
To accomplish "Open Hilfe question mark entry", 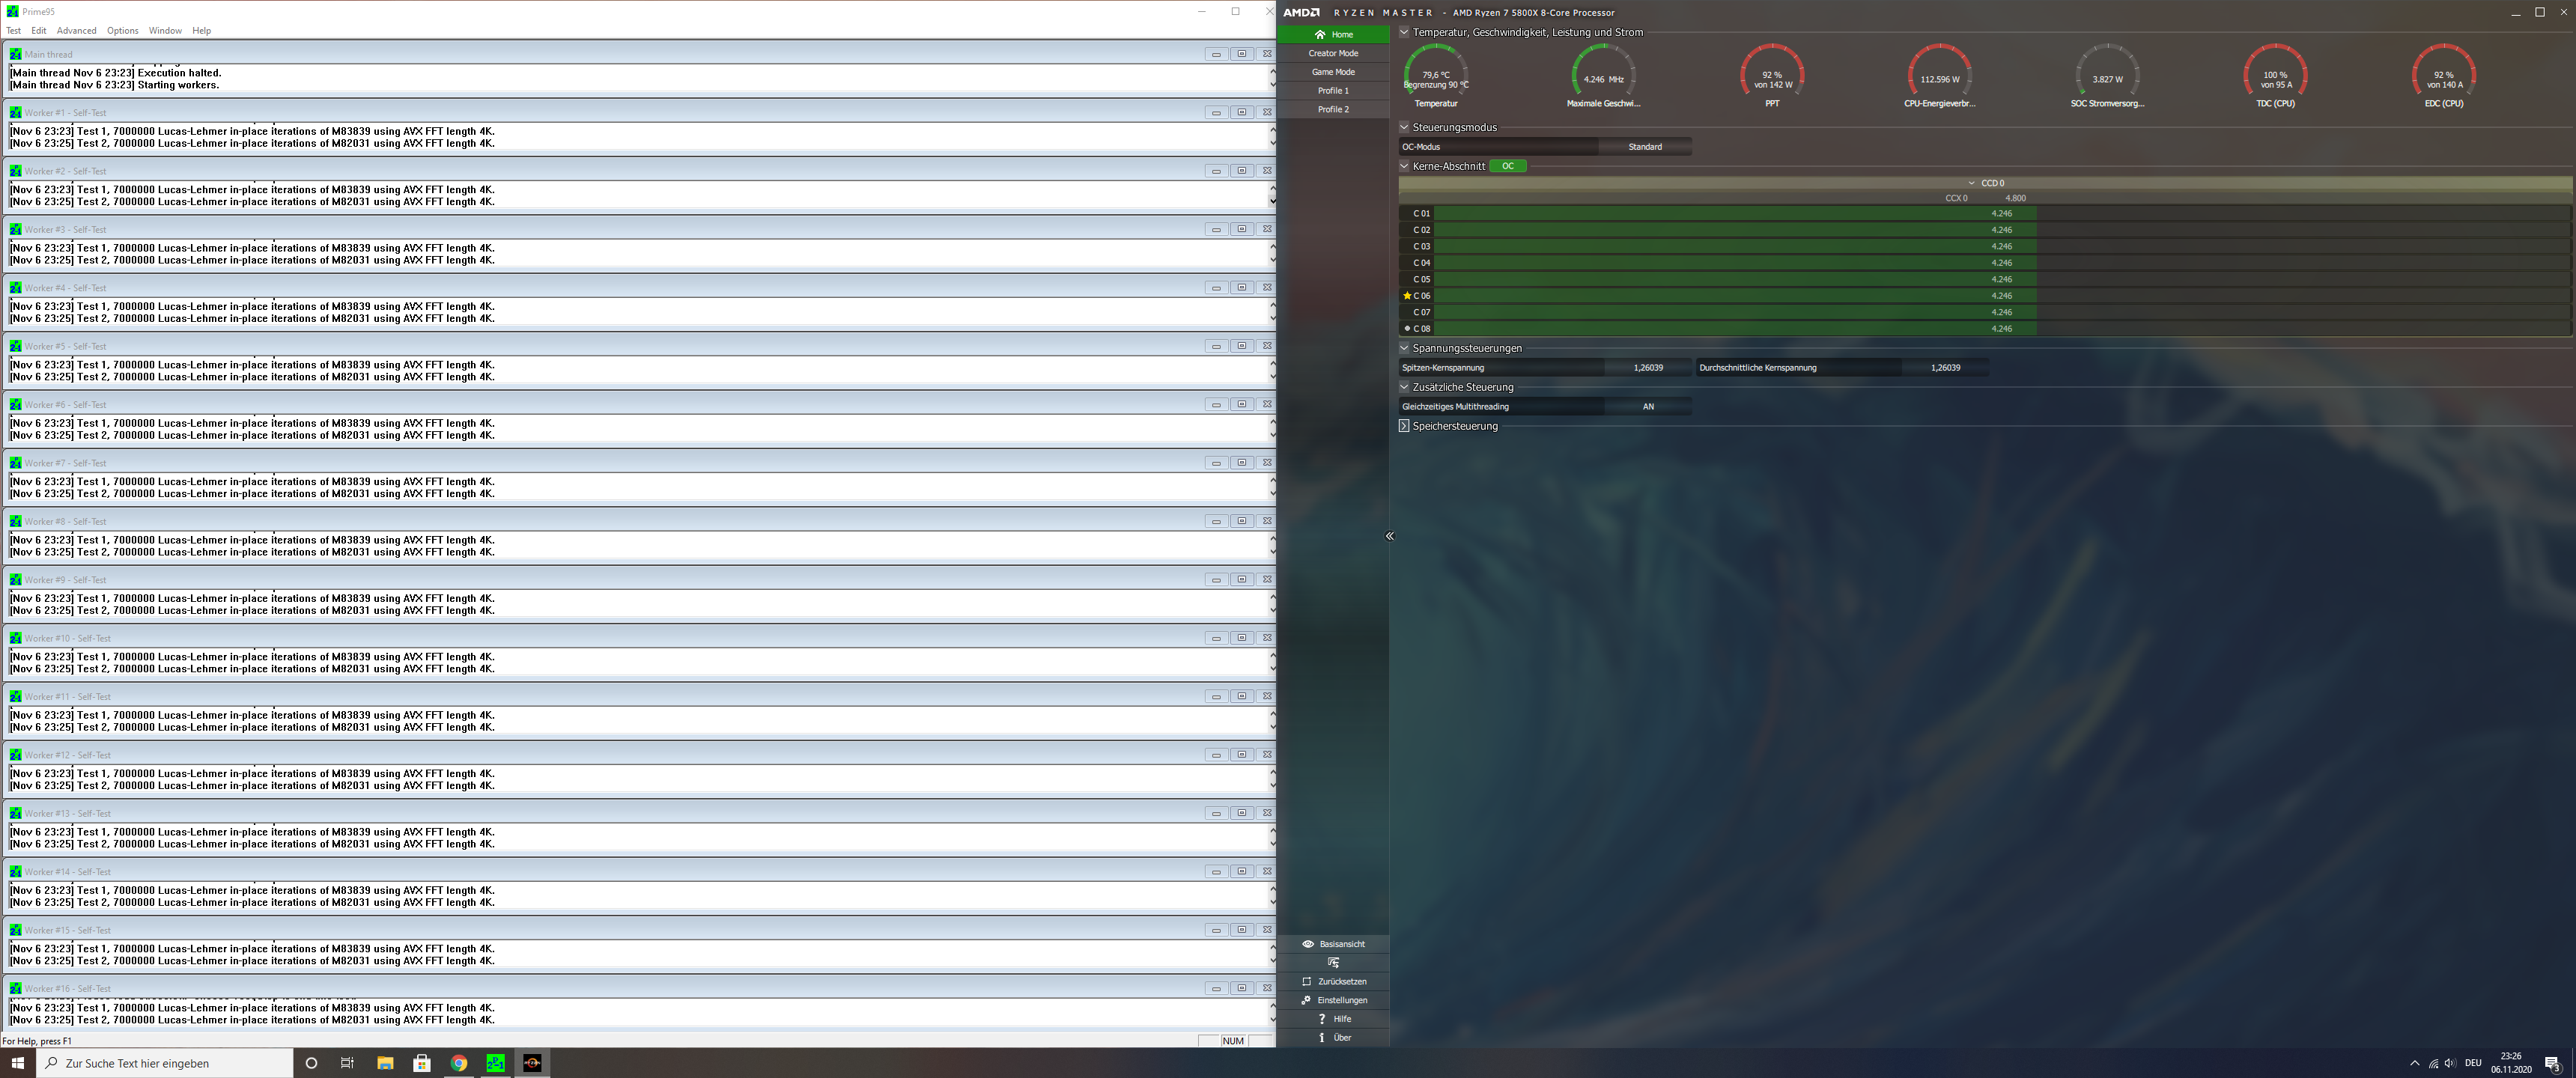I will click(x=1322, y=1019).
